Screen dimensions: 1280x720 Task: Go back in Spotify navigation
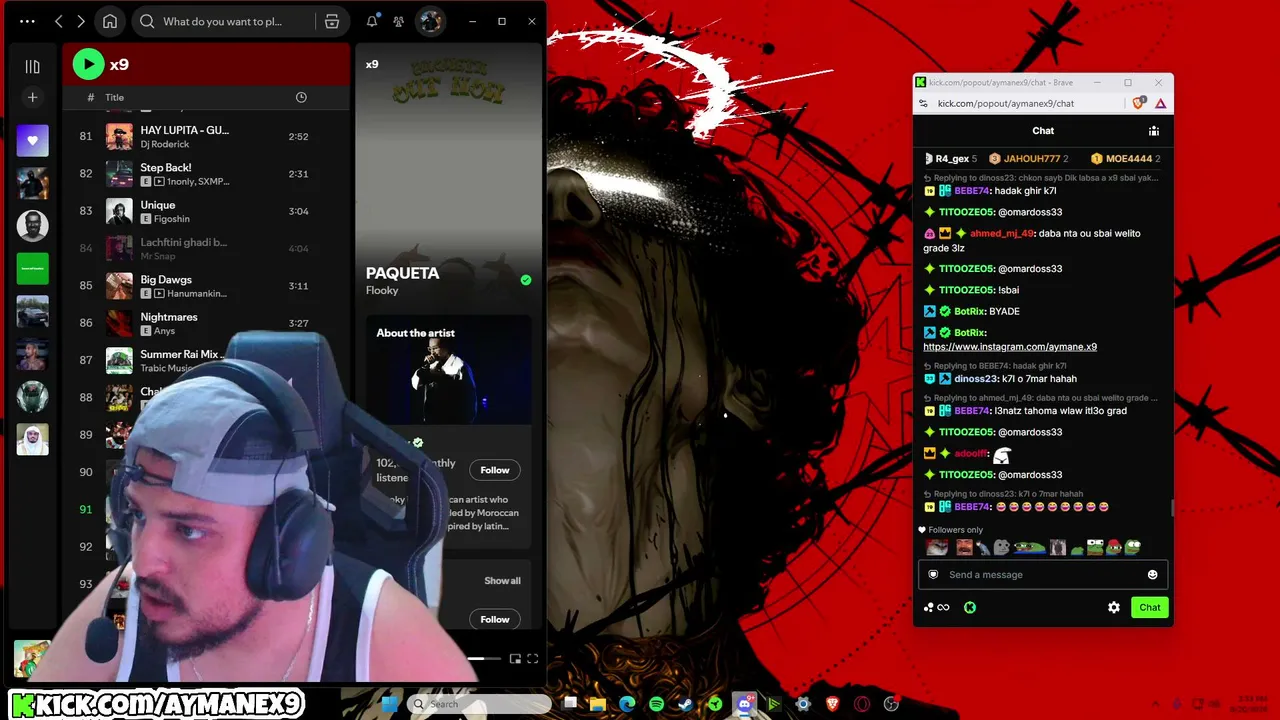tap(59, 21)
